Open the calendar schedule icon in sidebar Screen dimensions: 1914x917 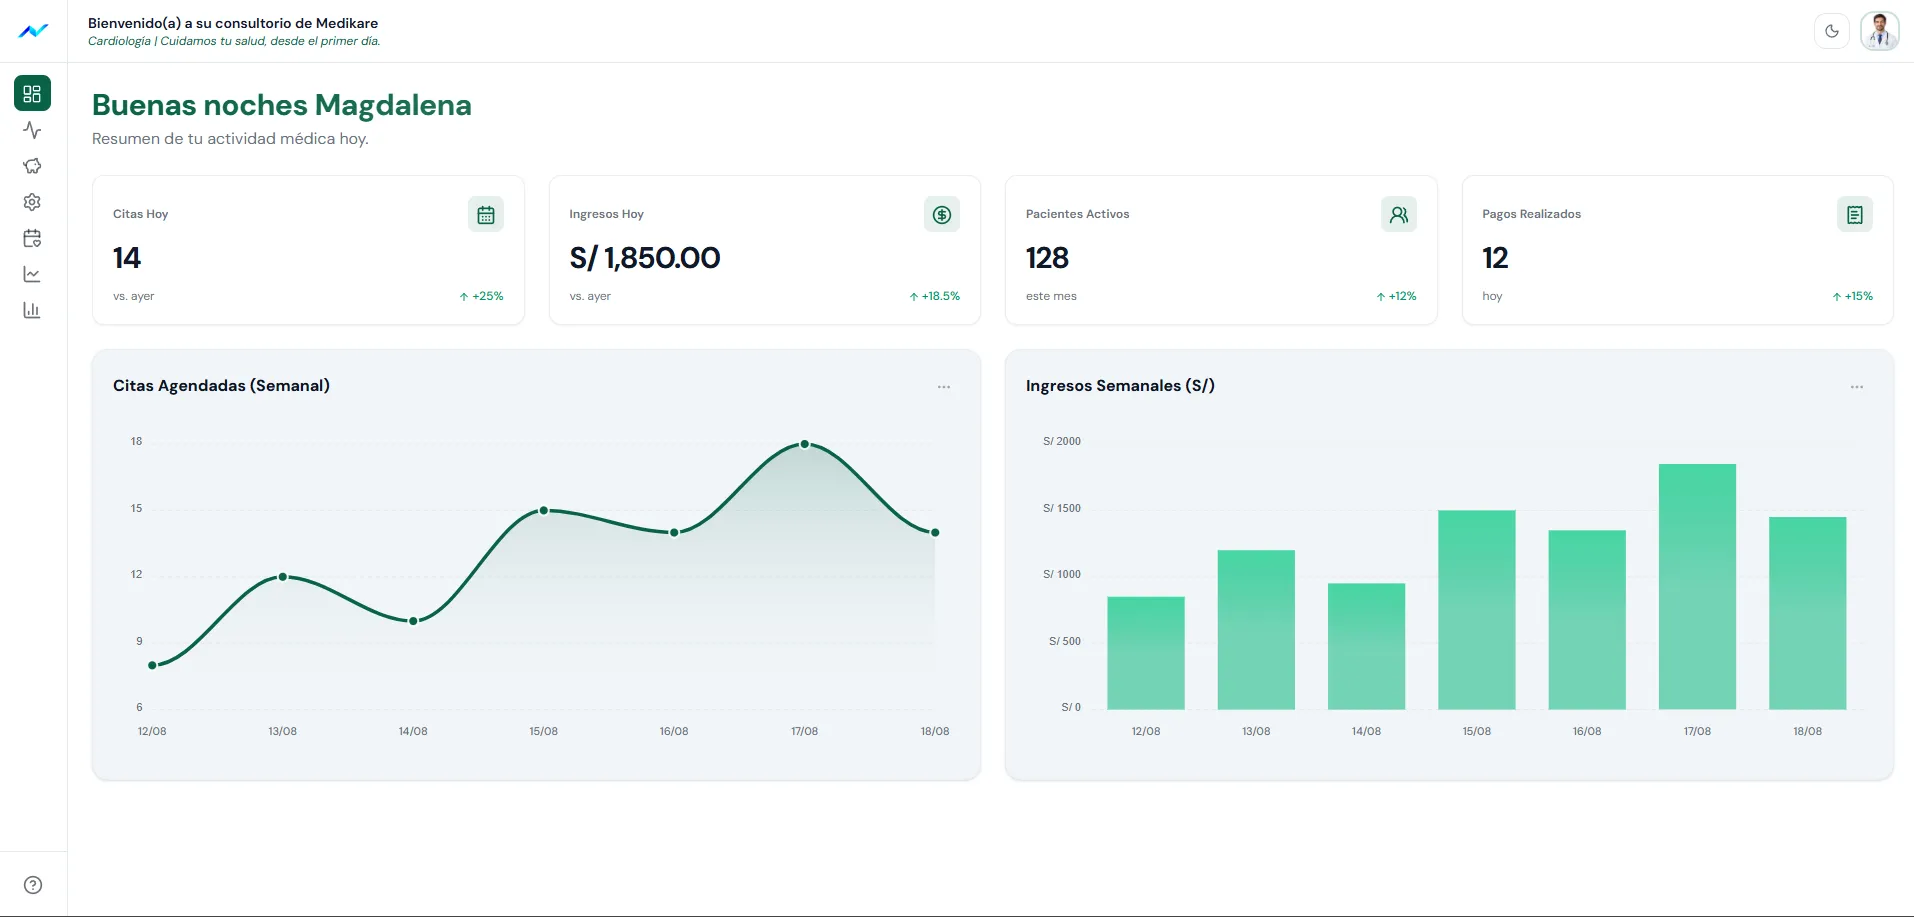(x=32, y=238)
